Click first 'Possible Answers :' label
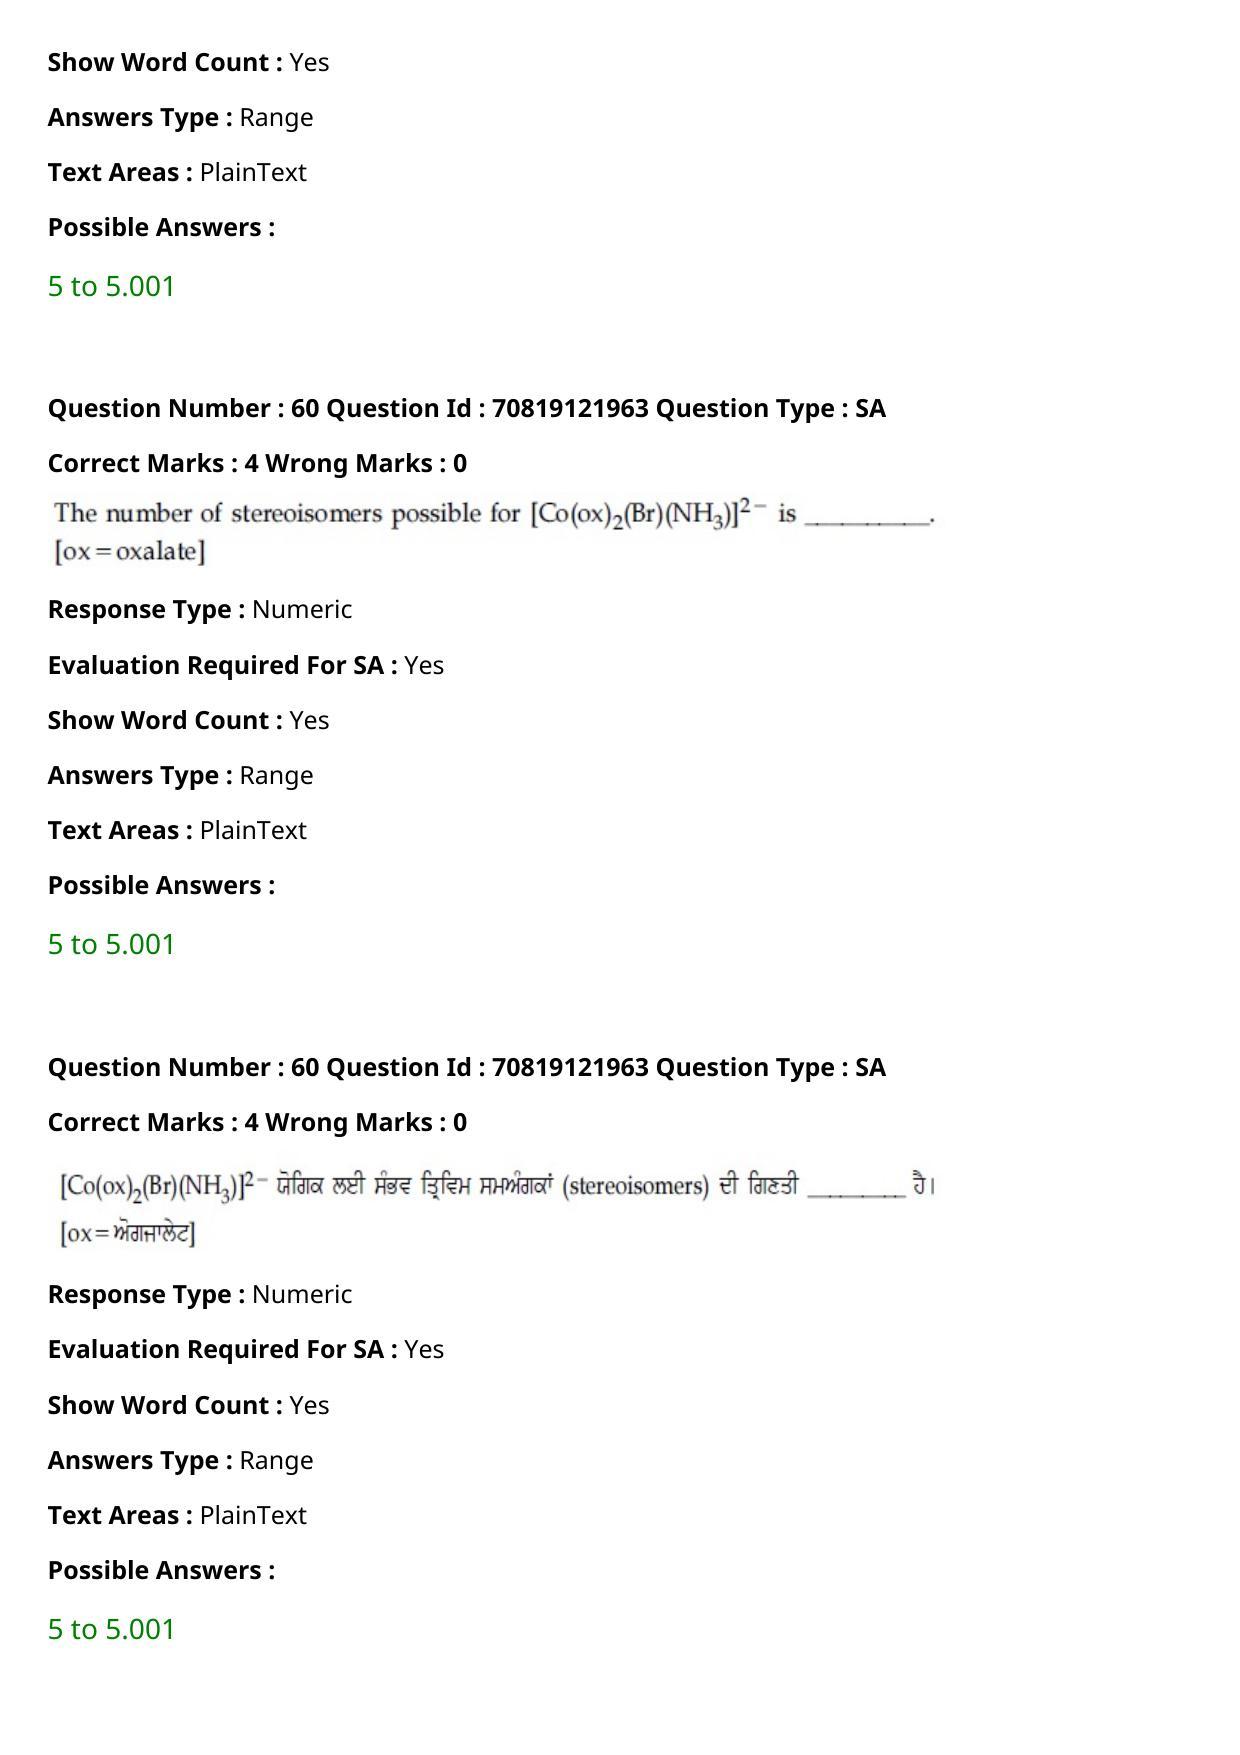 pyautogui.click(x=161, y=227)
